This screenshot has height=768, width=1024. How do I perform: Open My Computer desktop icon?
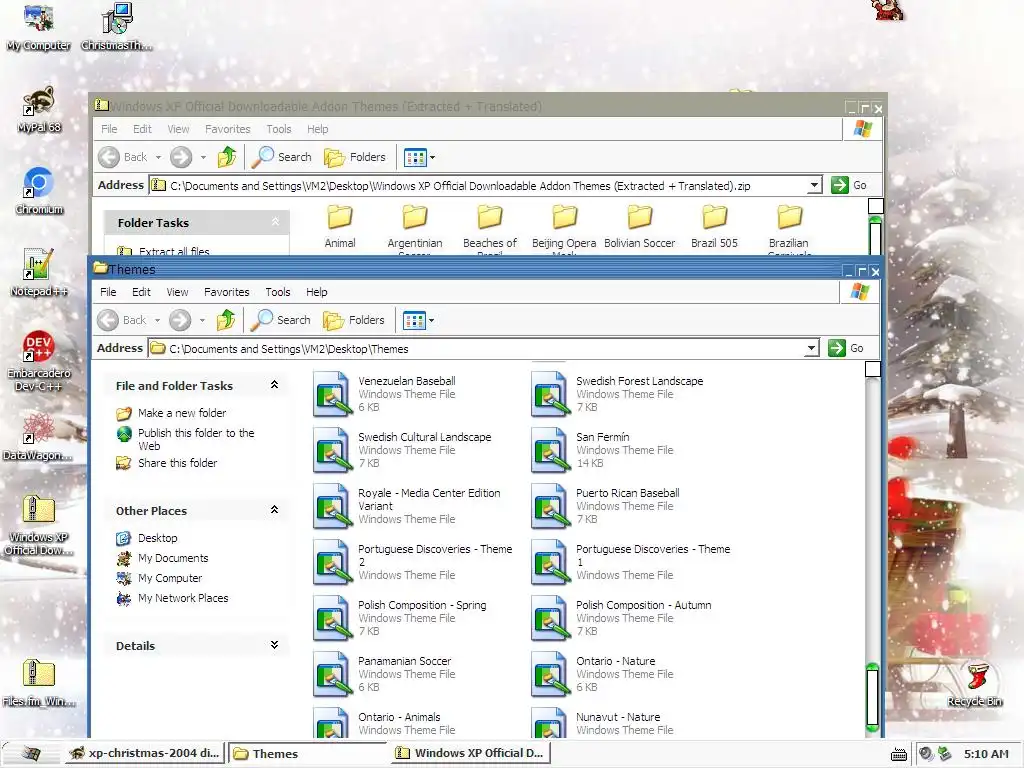point(38,26)
